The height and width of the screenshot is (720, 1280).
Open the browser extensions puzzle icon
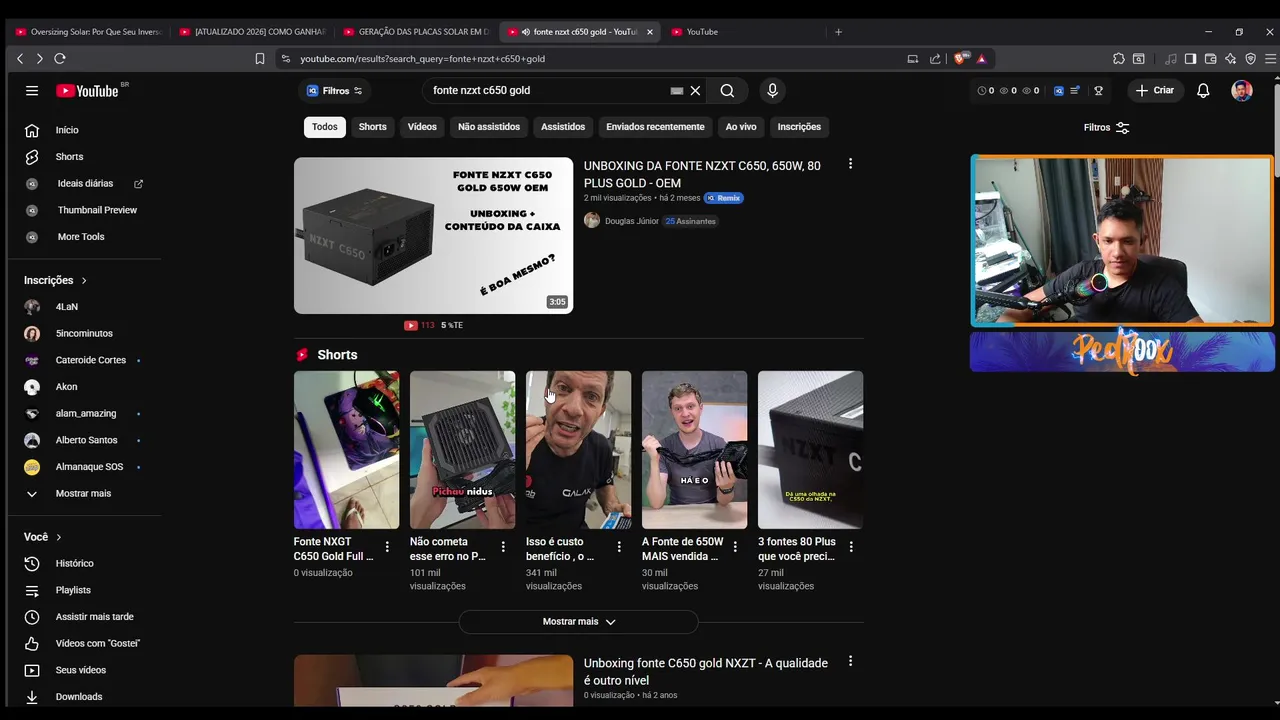pyautogui.click(x=1119, y=59)
